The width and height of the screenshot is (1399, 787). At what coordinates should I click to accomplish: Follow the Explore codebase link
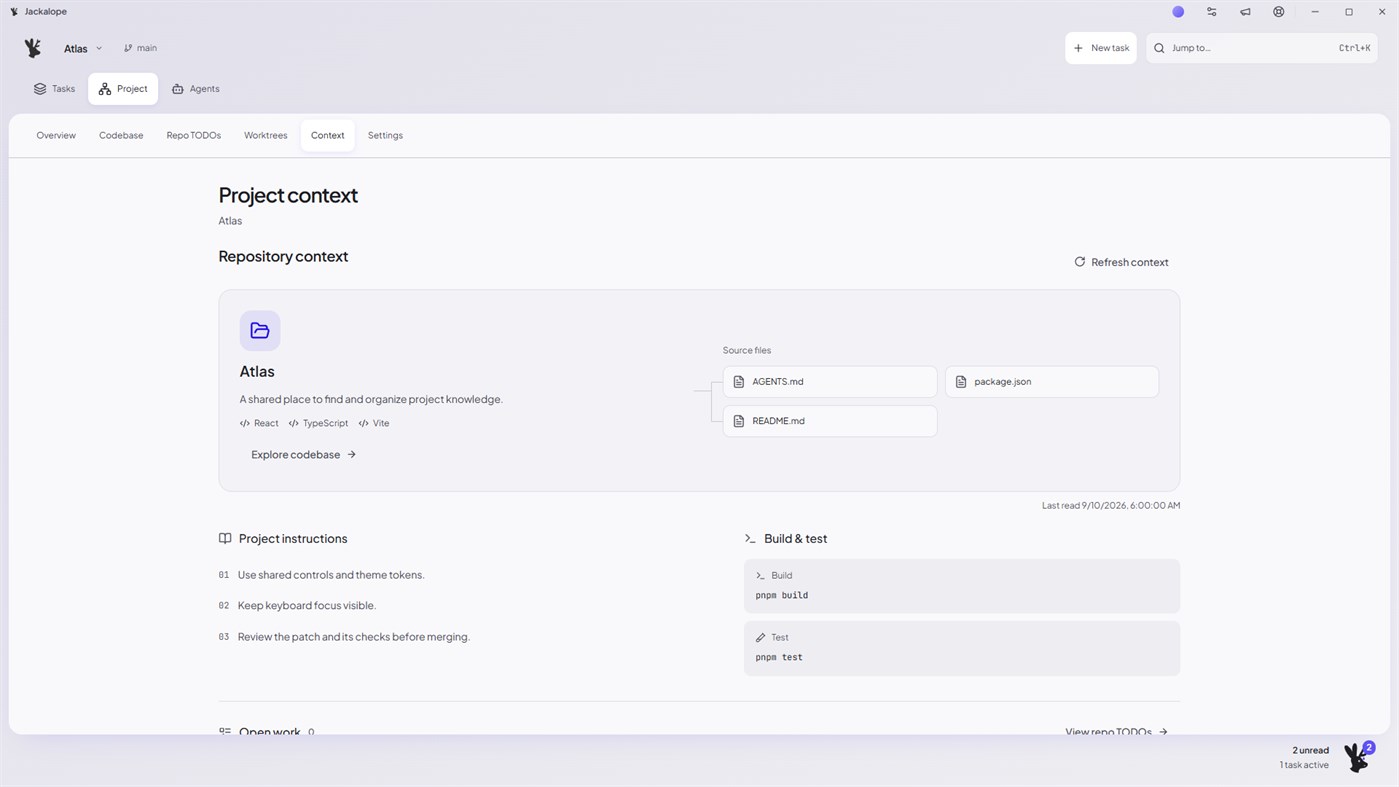click(303, 454)
